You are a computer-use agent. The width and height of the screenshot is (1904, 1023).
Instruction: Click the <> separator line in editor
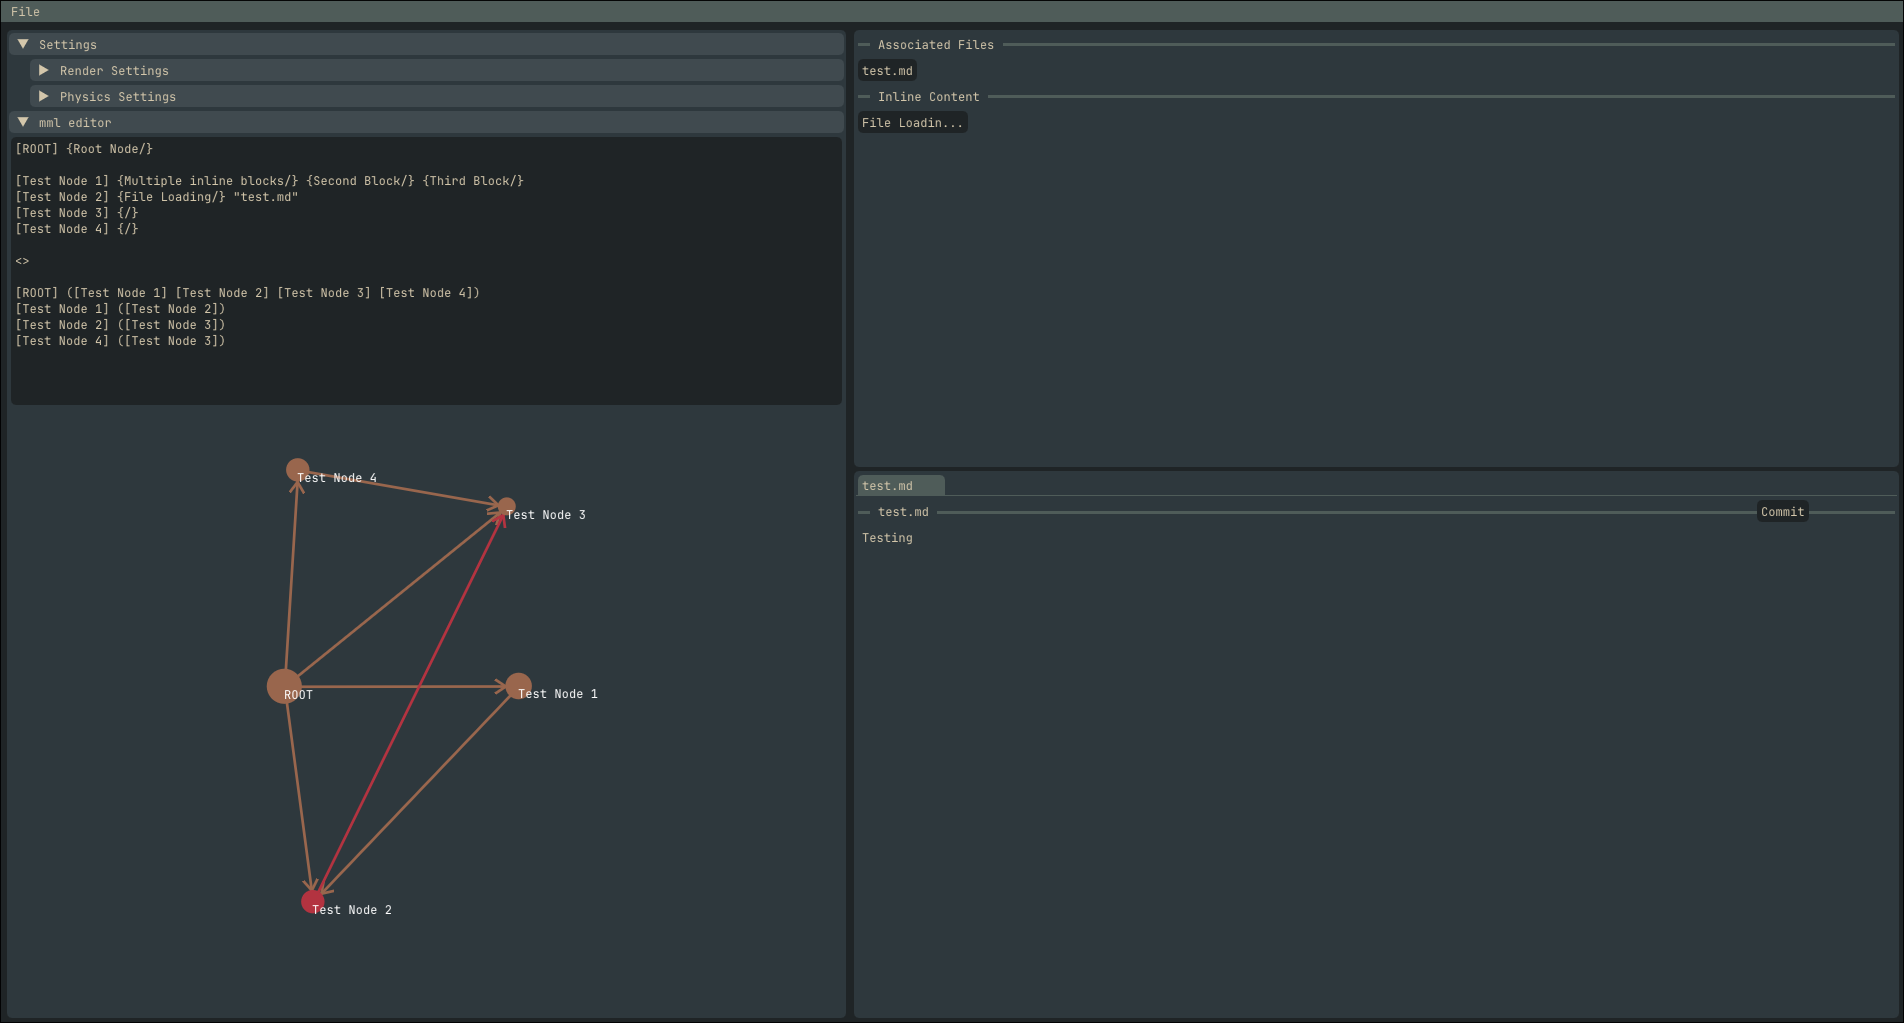22,261
